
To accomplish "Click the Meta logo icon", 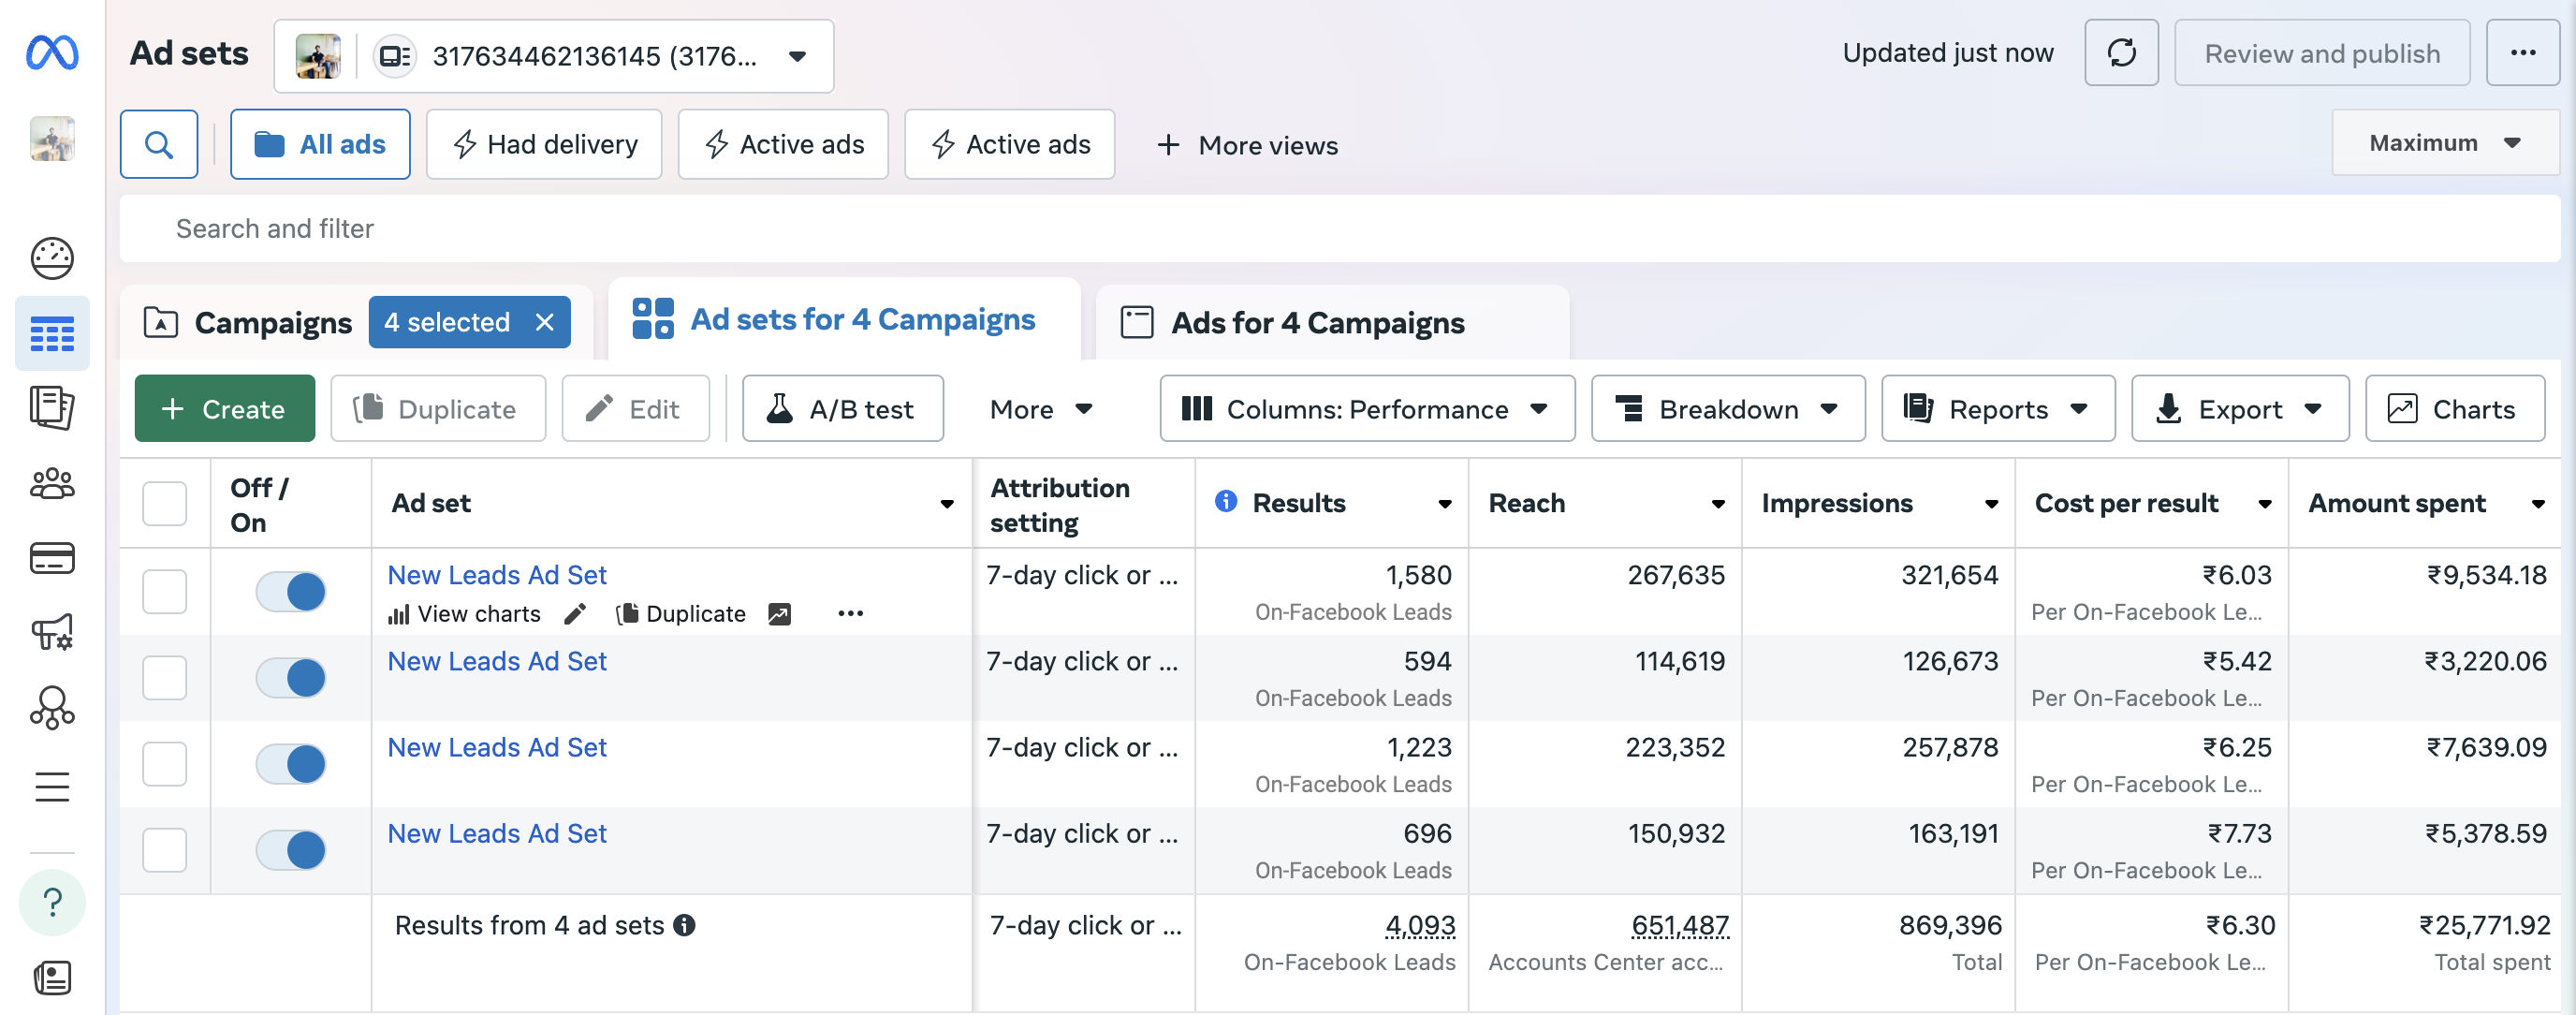I will click(x=52, y=53).
